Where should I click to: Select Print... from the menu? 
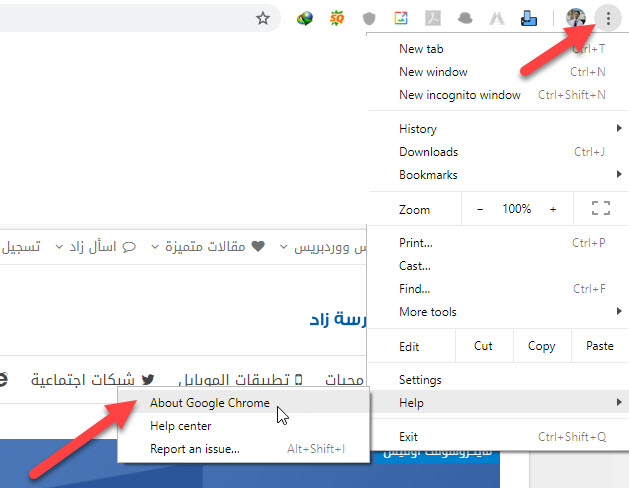[498, 243]
